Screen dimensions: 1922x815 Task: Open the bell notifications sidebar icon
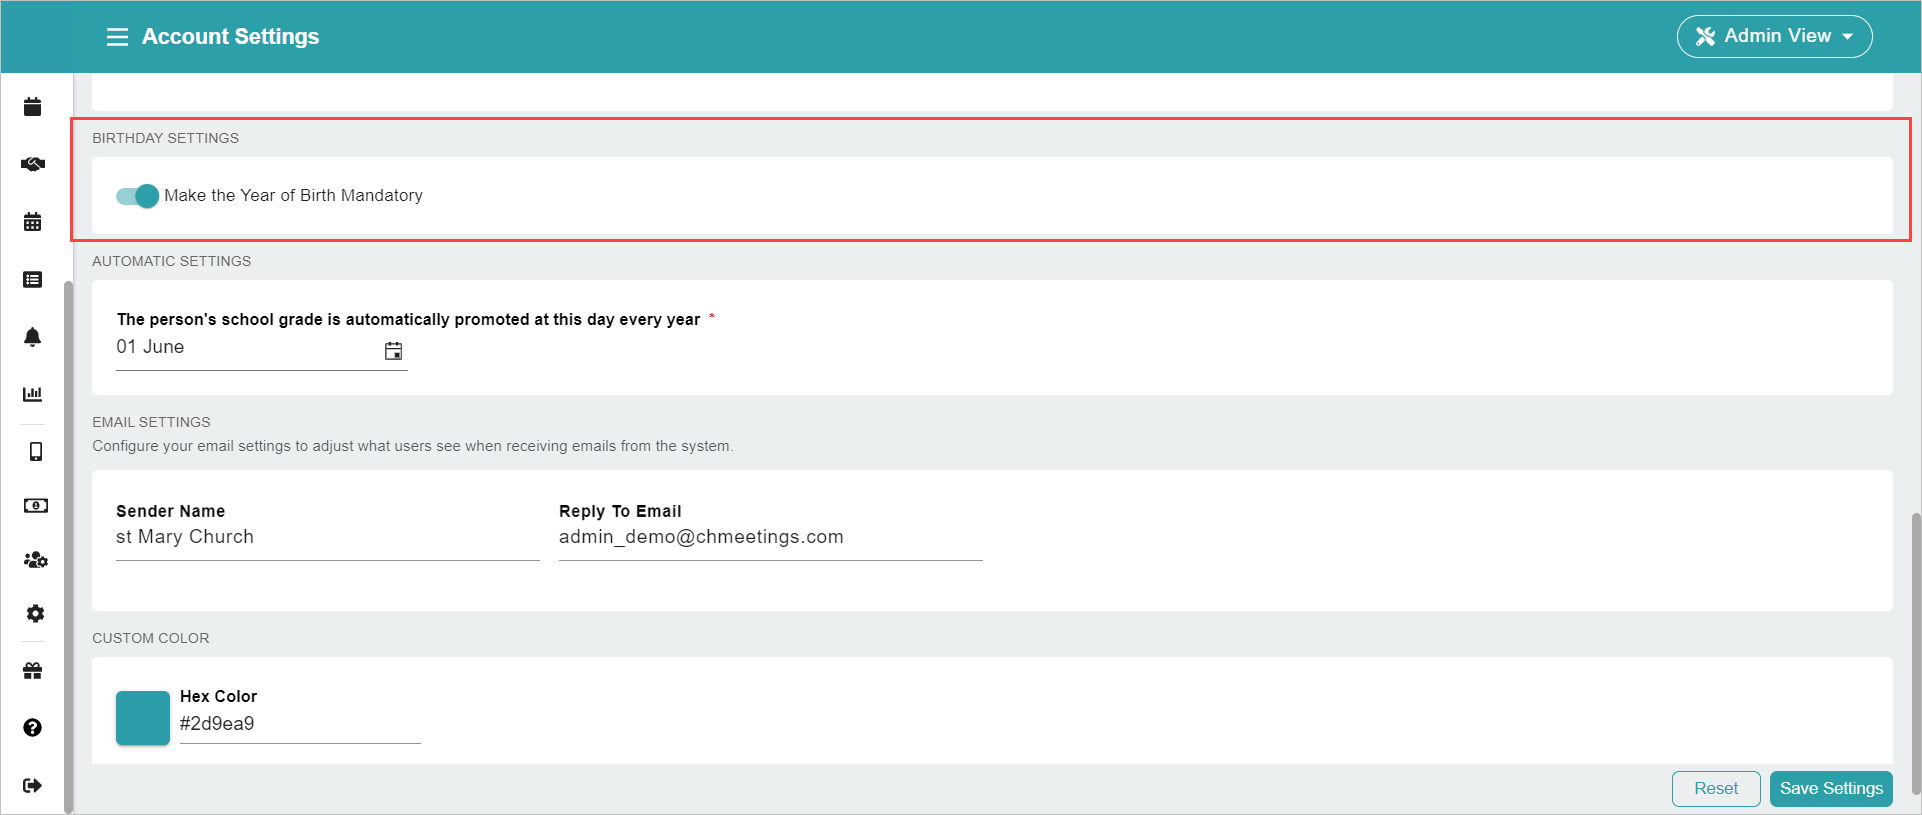[33, 337]
